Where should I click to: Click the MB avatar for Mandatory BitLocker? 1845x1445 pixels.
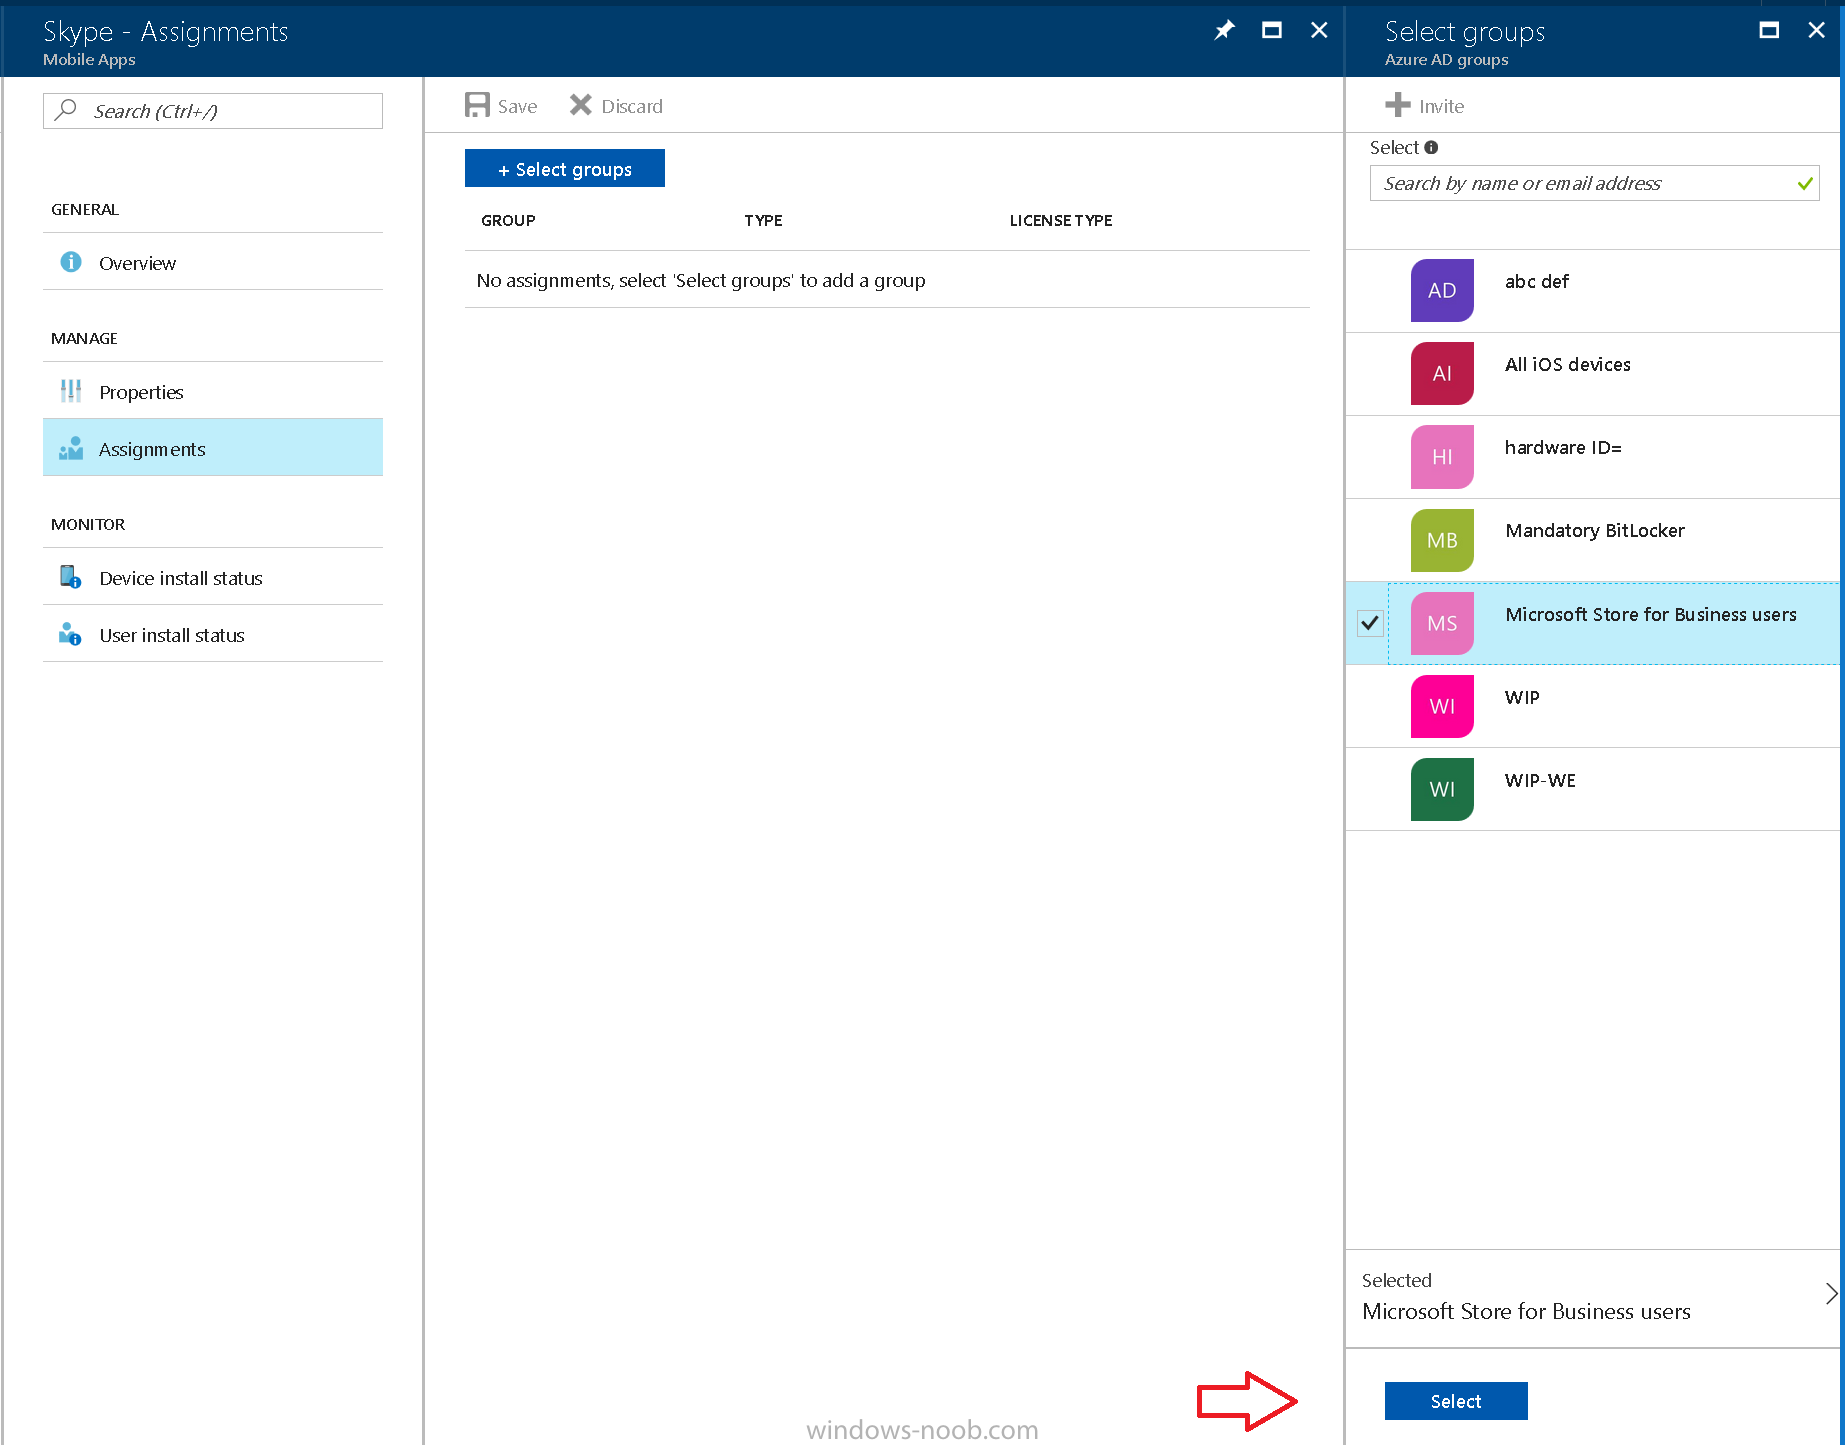click(1442, 540)
